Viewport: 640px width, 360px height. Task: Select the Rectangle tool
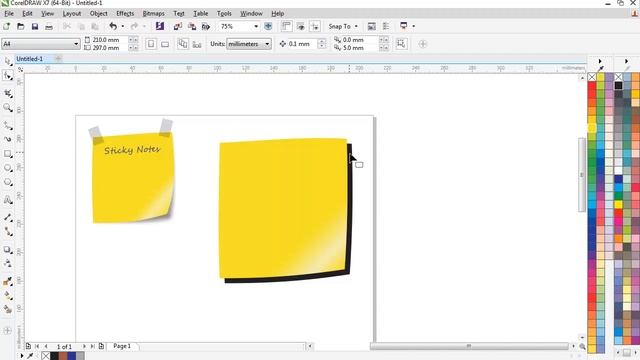tap(8, 154)
